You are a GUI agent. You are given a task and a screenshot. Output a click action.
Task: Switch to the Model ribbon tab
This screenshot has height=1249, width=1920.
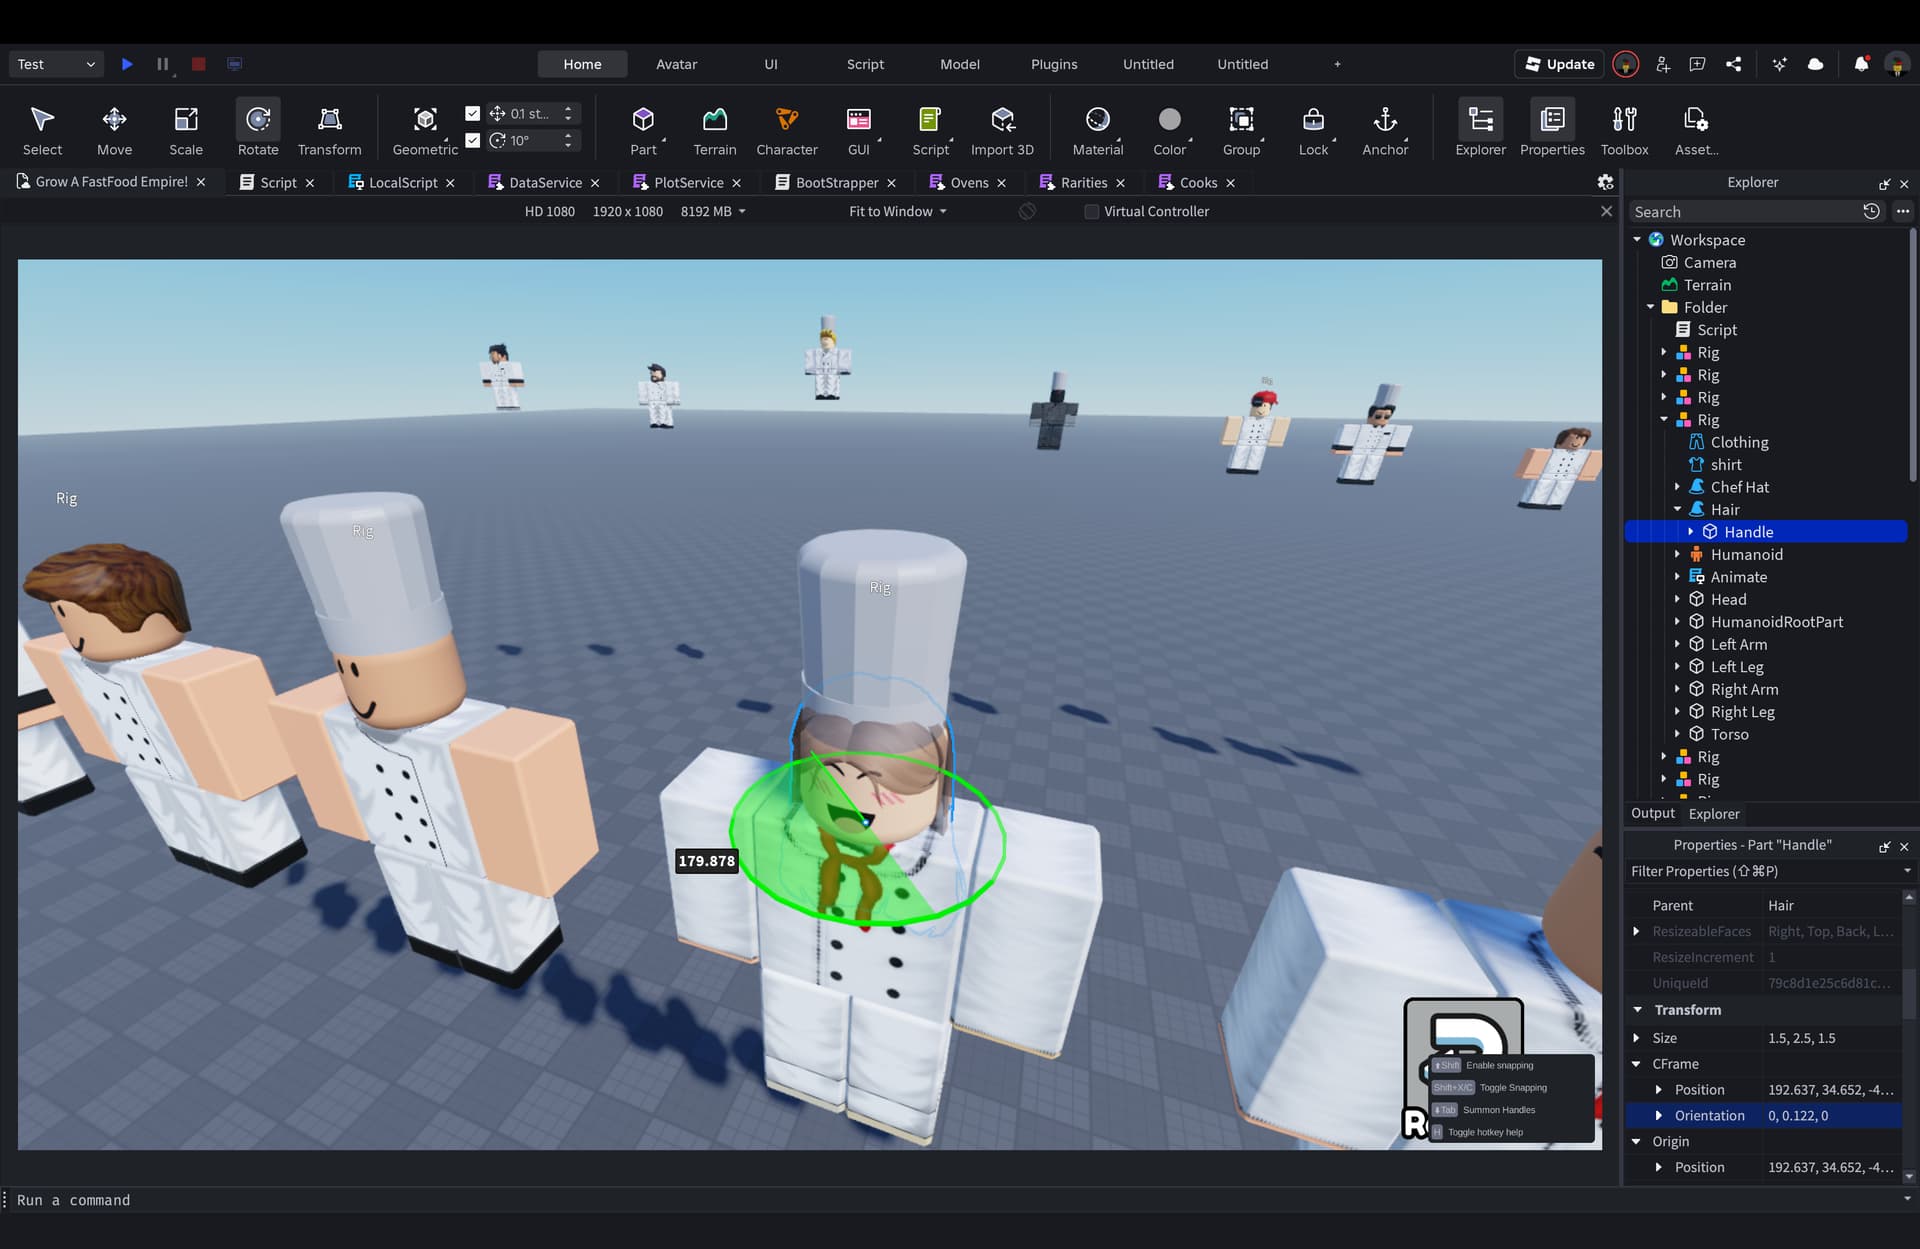click(959, 64)
